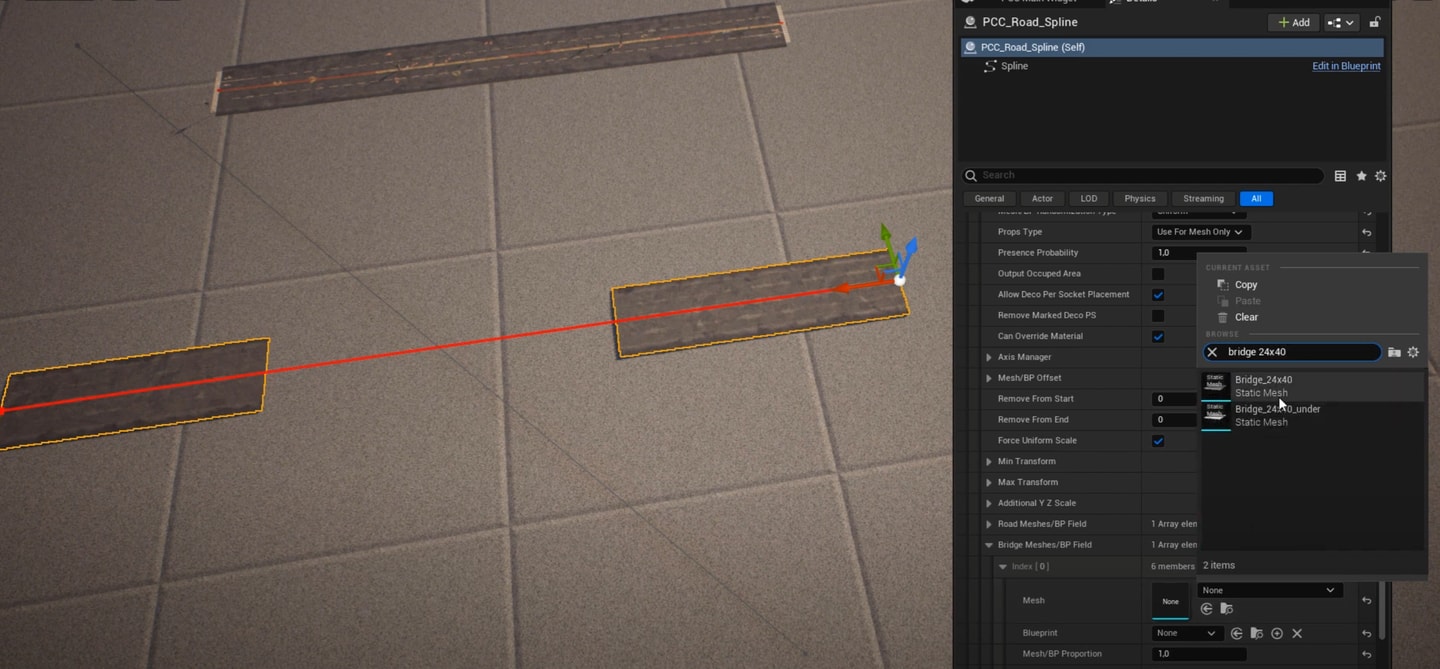
Task: Reset the Mesh property to default
Action: tap(1367, 601)
